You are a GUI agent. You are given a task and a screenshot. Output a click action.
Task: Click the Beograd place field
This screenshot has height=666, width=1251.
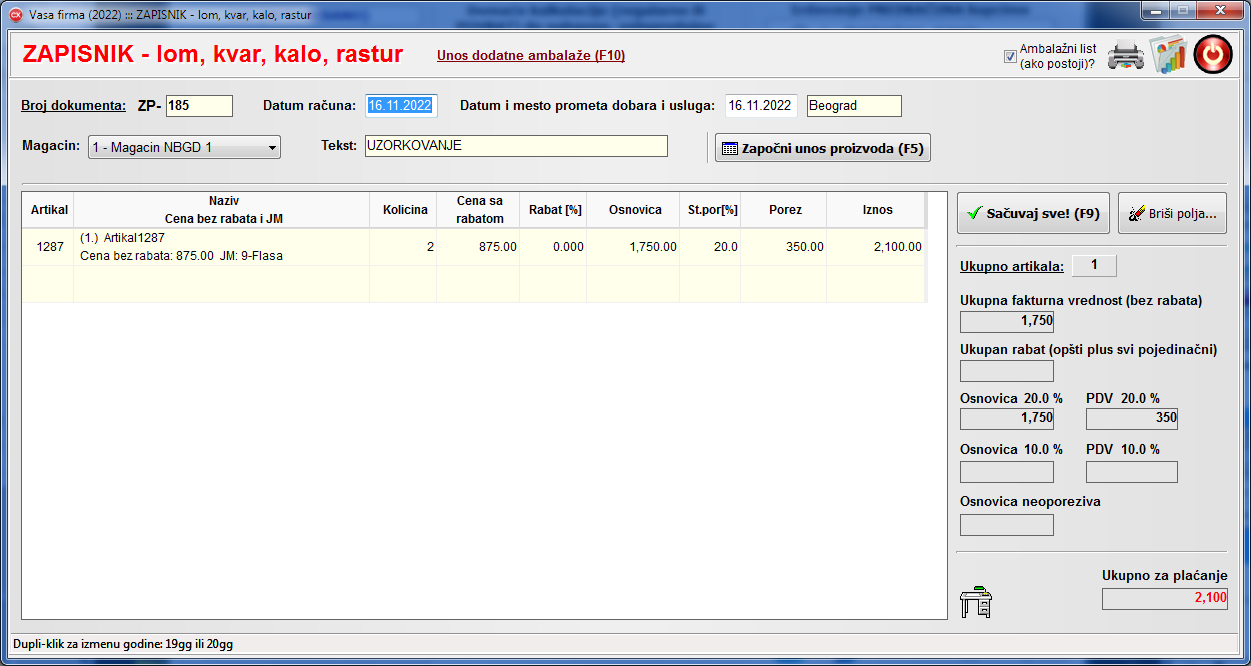click(x=854, y=106)
